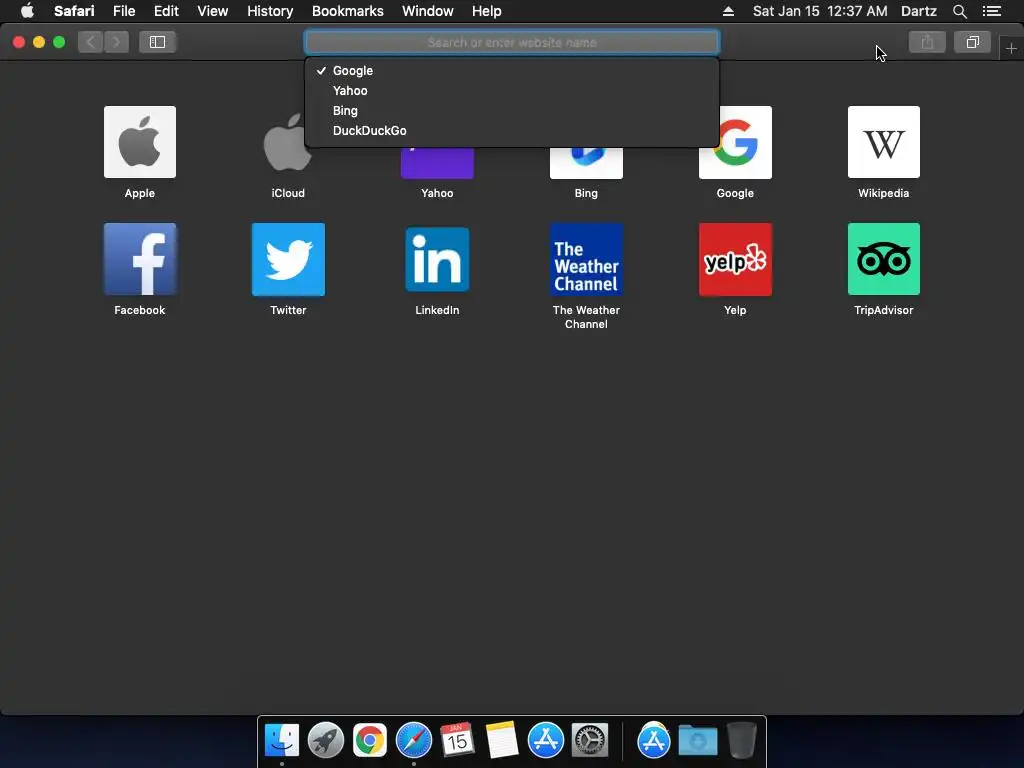The image size is (1024, 768).
Task: Focus the Search or enter website name field
Action: (x=512, y=42)
